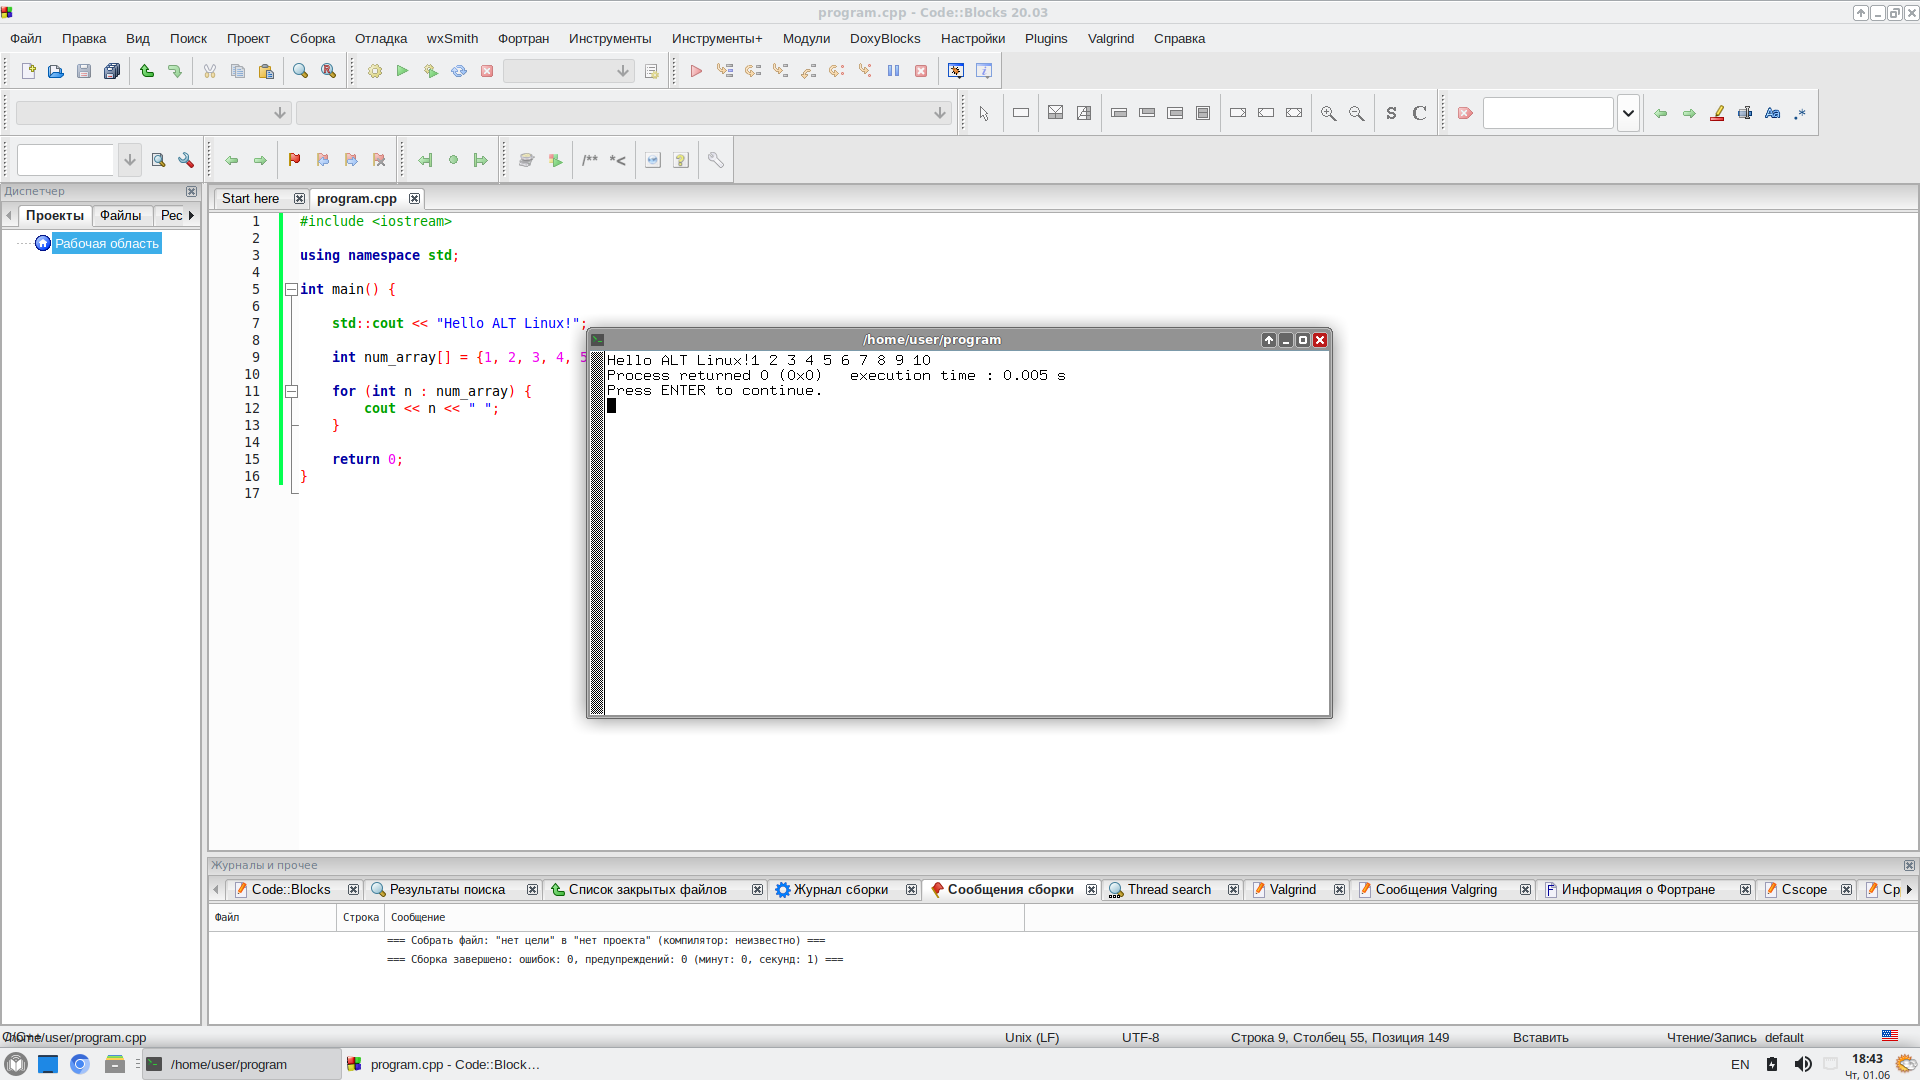
Task: Open the system volume icon in tray
Action: (x=1802, y=1064)
